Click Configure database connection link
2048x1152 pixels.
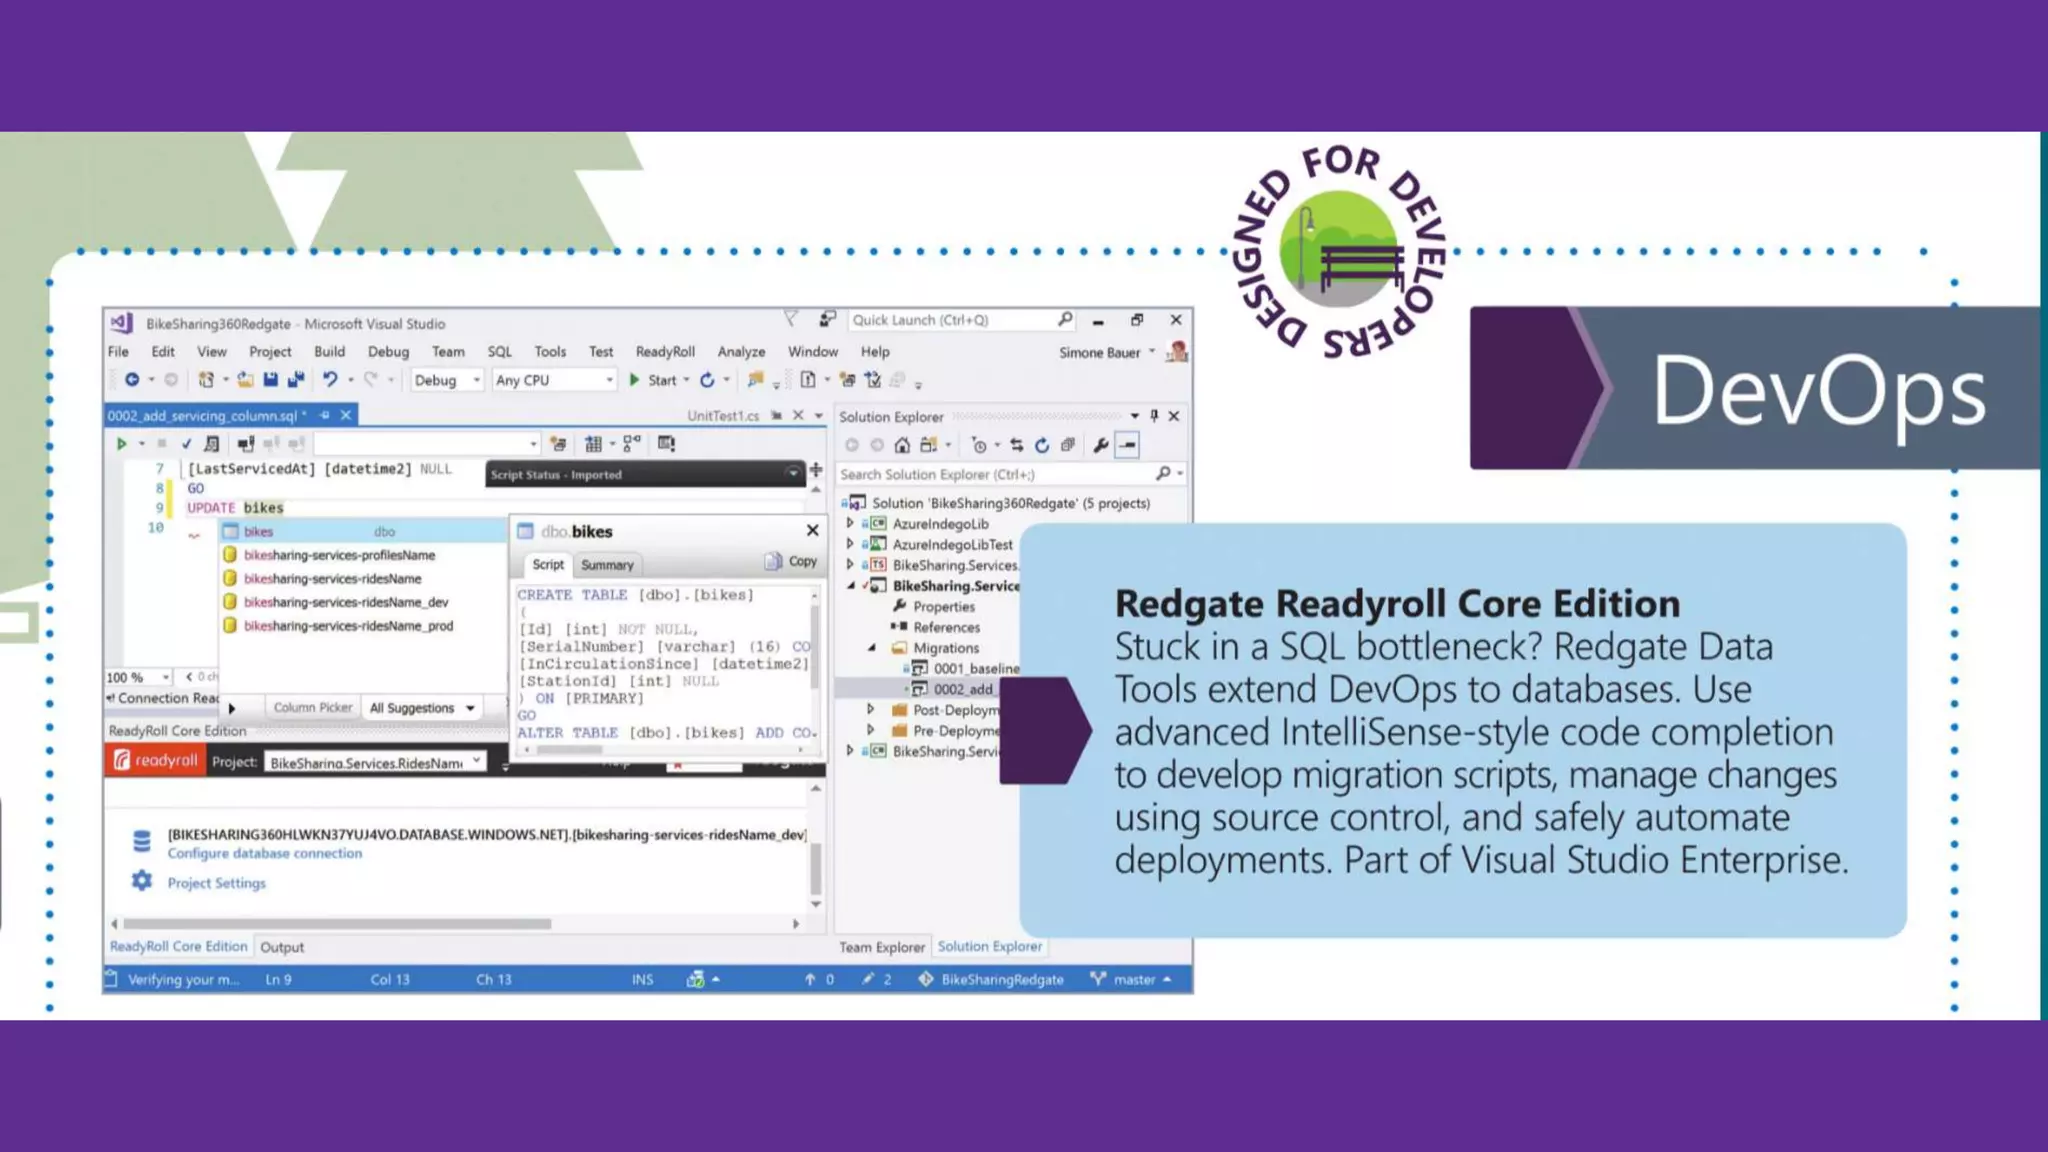[x=264, y=853]
